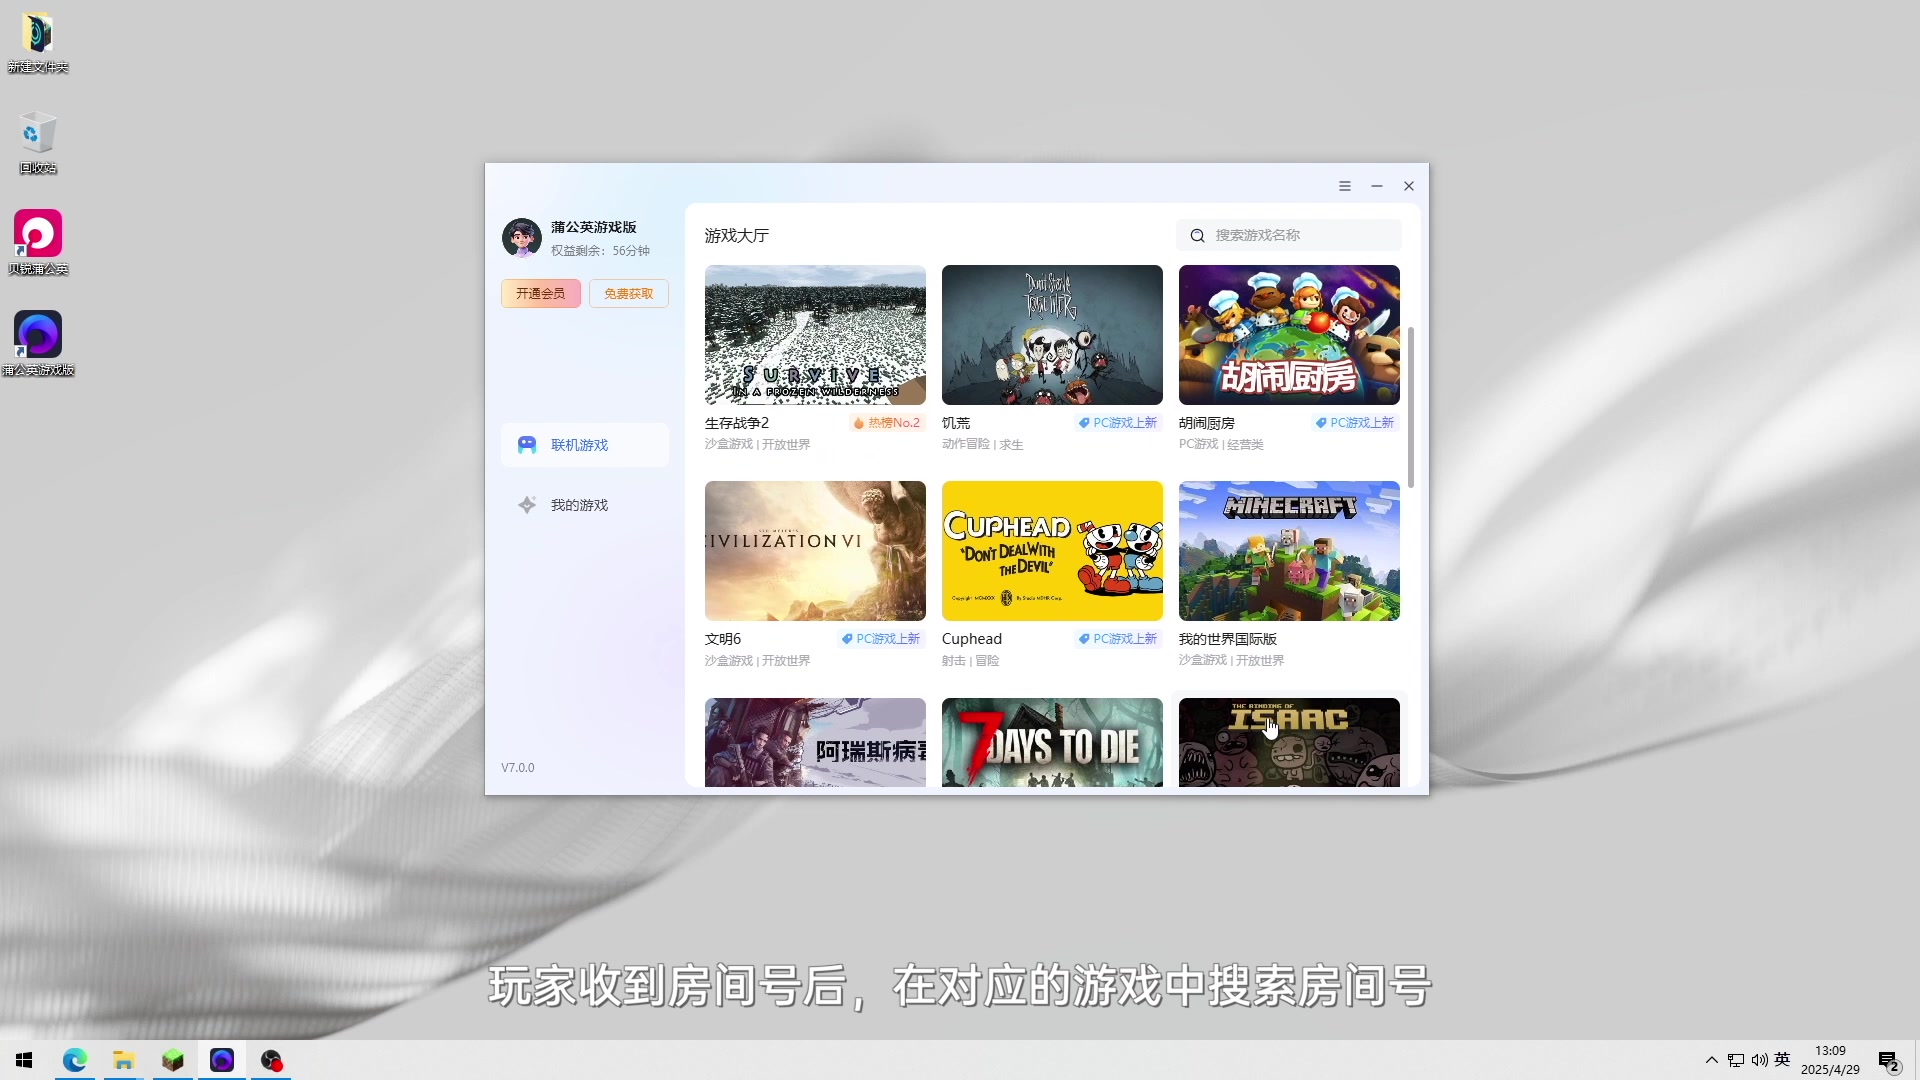Click PC游戏上新 badge next to 胡闹厨房
1920x1080 pixels.
(1355, 423)
